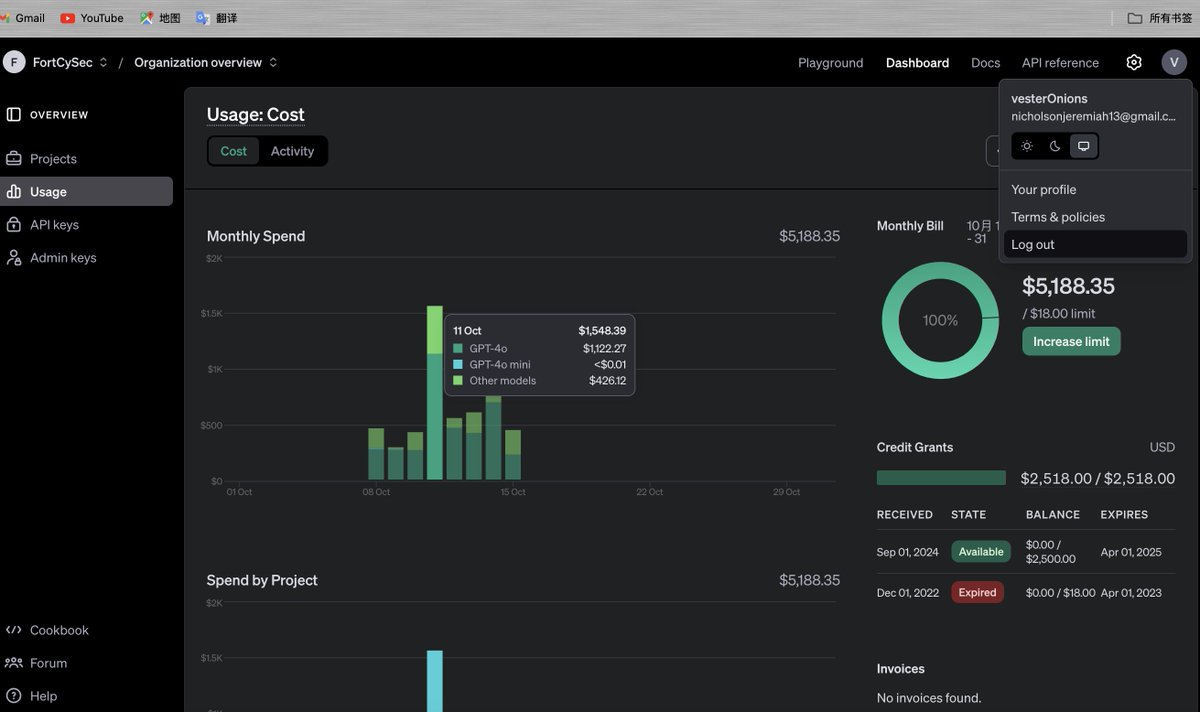This screenshot has width=1200, height=712.
Task: Click the tall 11 Oct spend bar
Action: tap(434, 393)
